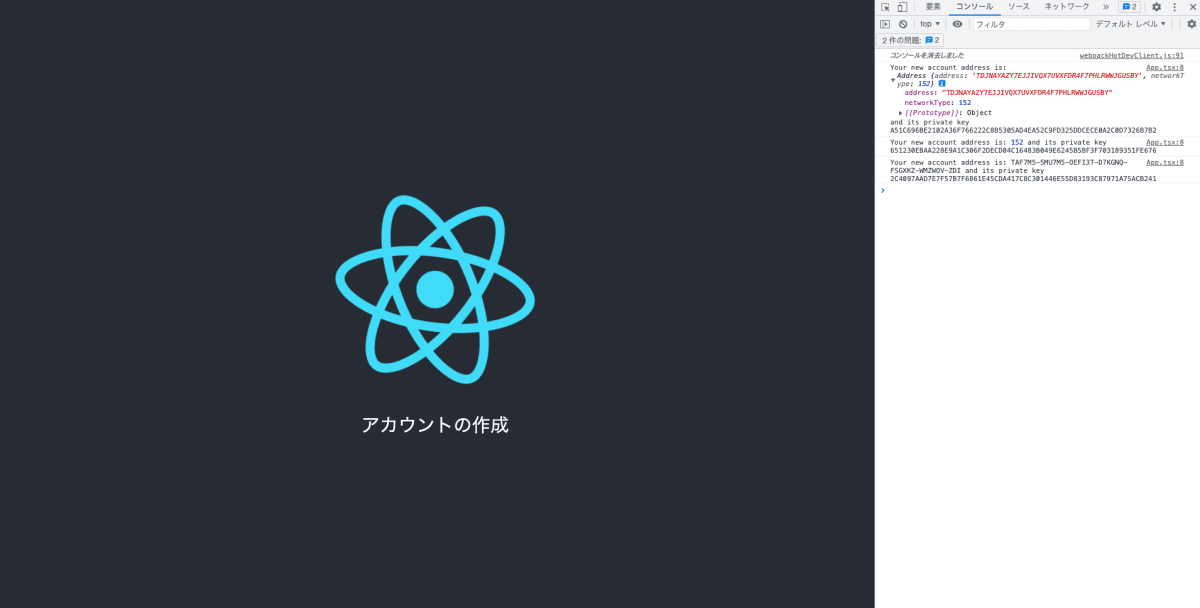1200x608 pixels.
Task: Create a live expression with the eye icon
Action: tap(957, 24)
